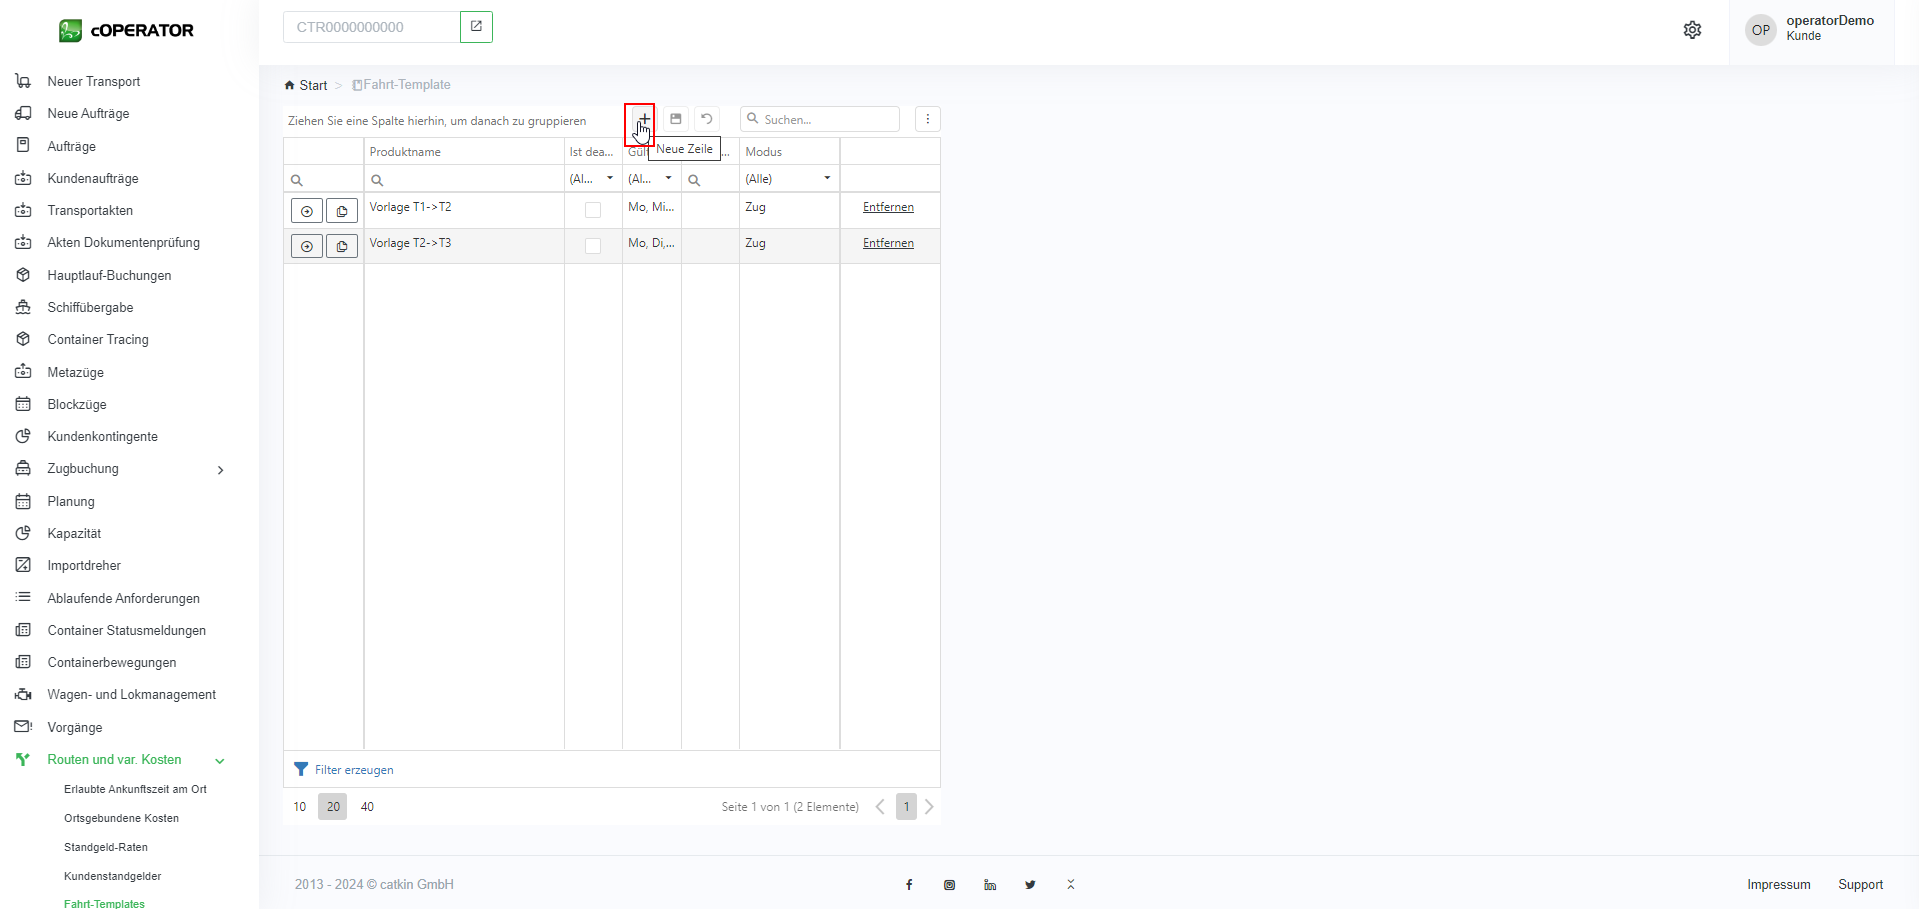The height and width of the screenshot is (909, 1919).
Task: Expand the Zugbuchung submenu
Action: pos(220,470)
